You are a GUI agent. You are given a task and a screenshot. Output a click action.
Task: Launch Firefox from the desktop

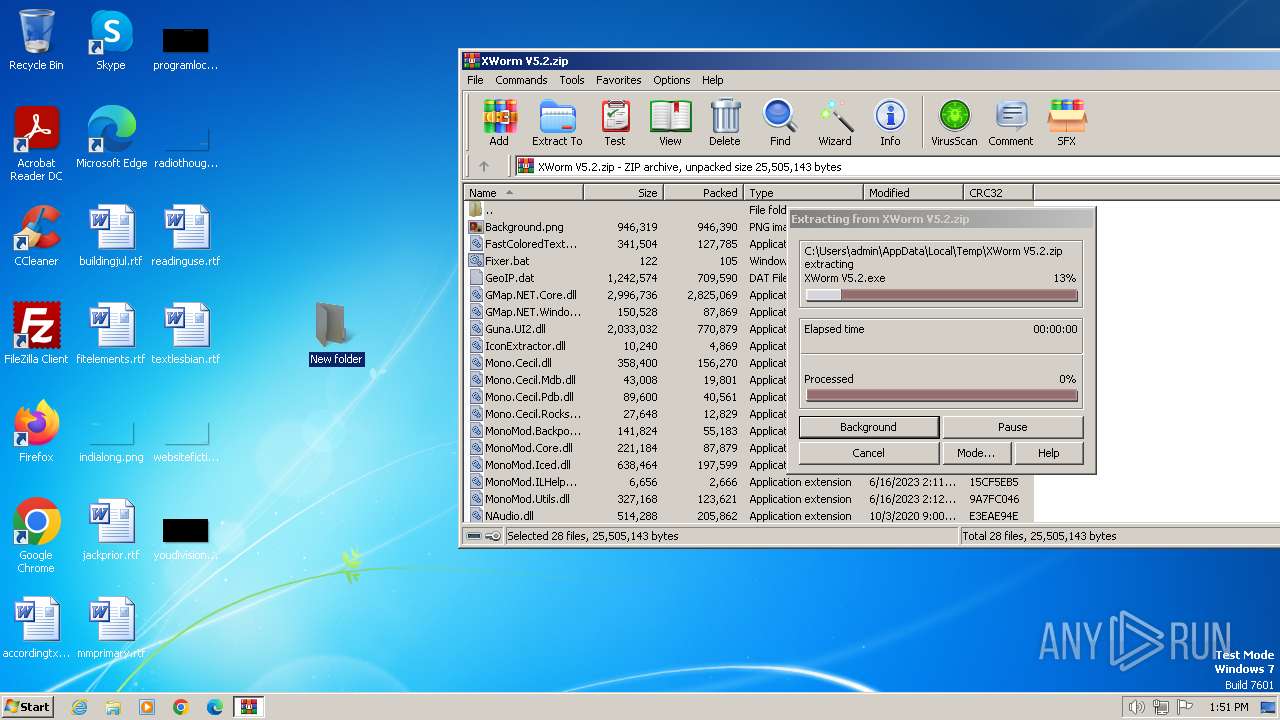[36, 432]
